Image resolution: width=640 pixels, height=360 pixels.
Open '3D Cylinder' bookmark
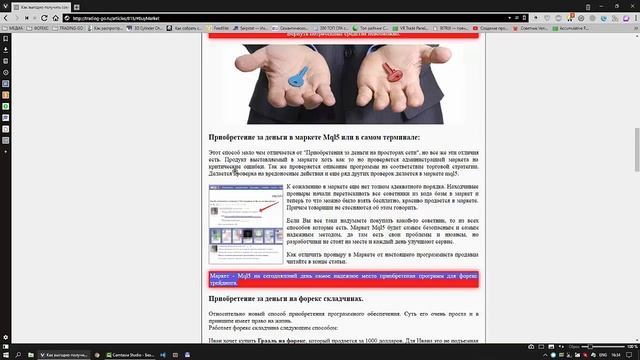click(x=144, y=28)
